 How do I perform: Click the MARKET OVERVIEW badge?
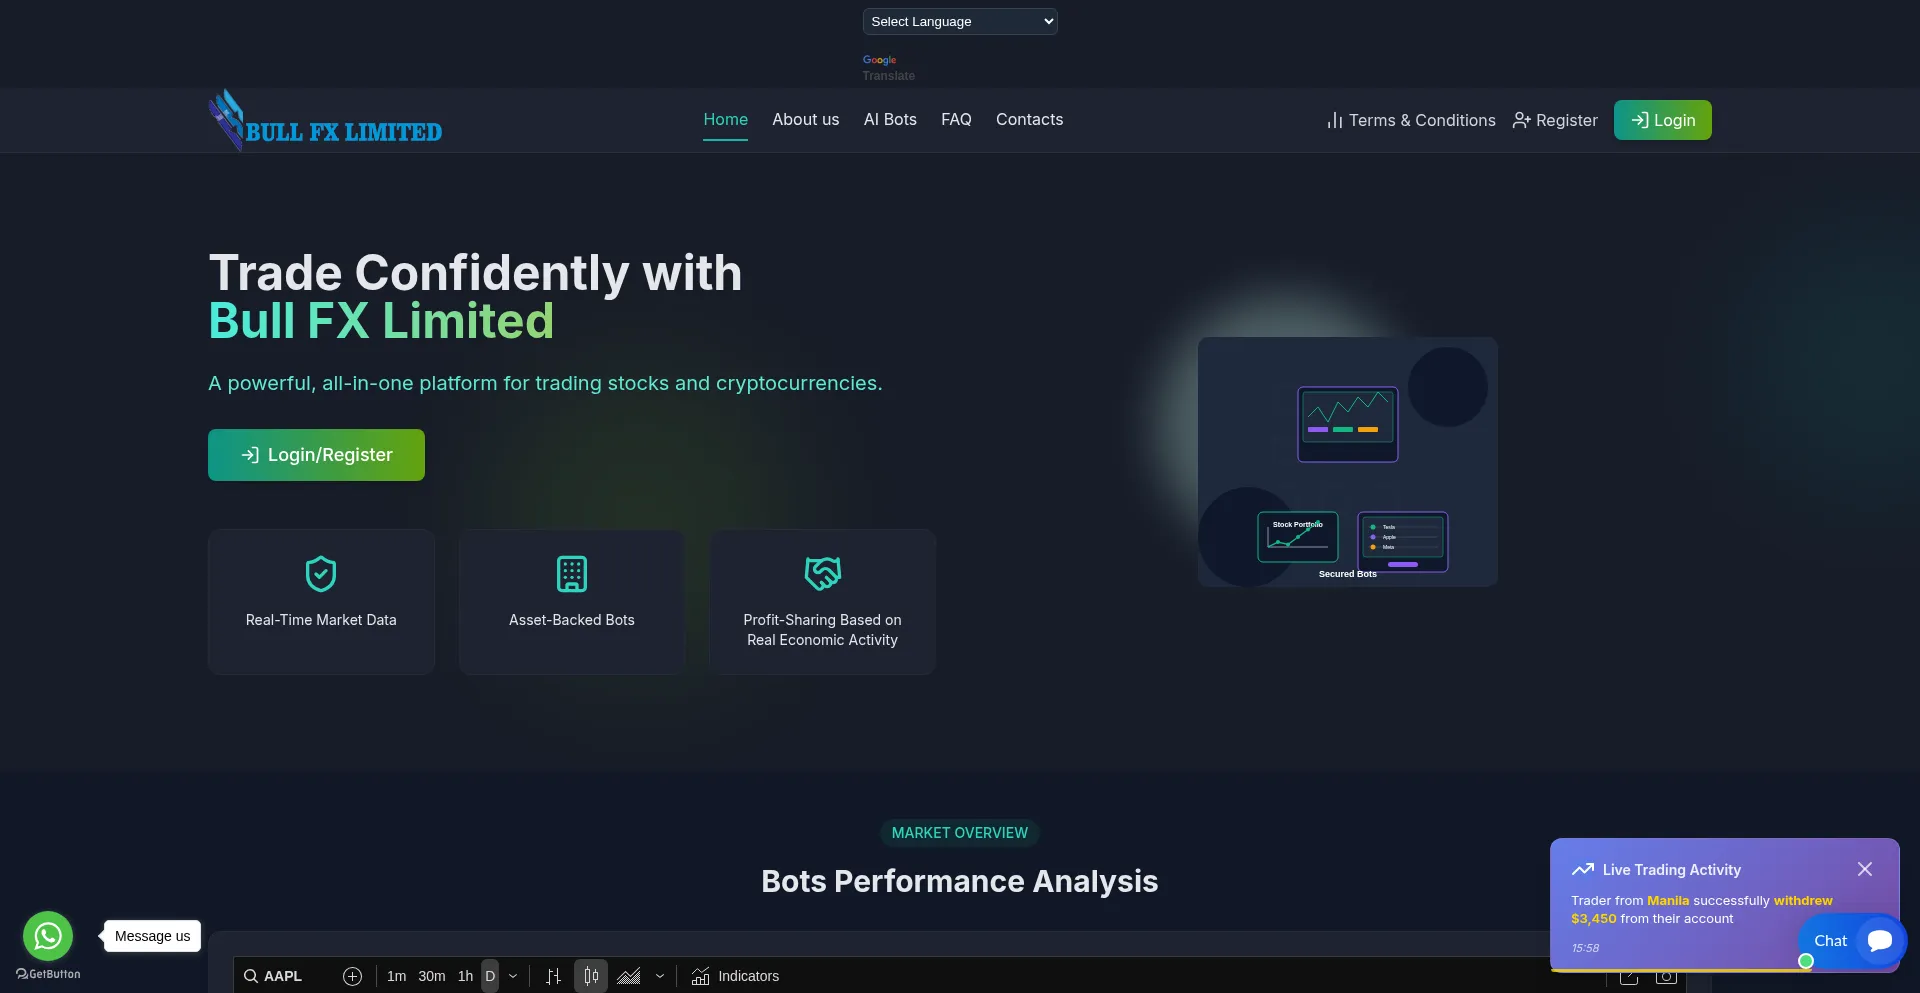pyautogui.click(x=959, y=833)
